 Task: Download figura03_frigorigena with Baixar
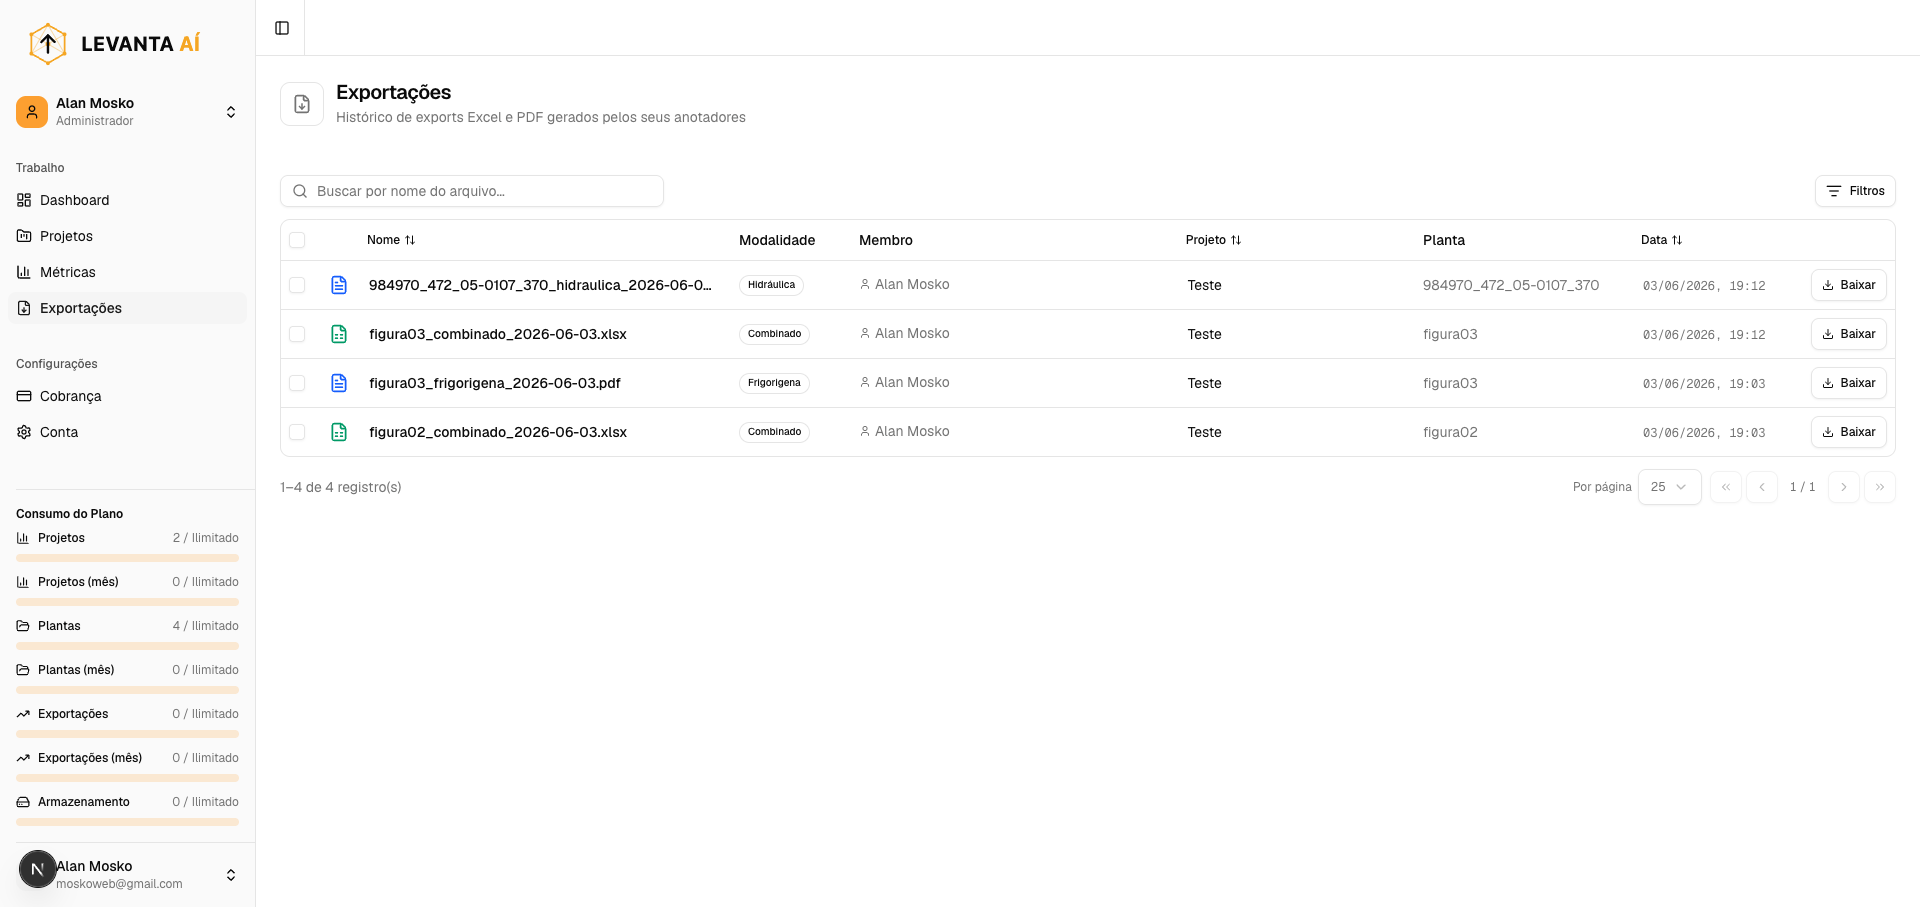coord(1849,383)
